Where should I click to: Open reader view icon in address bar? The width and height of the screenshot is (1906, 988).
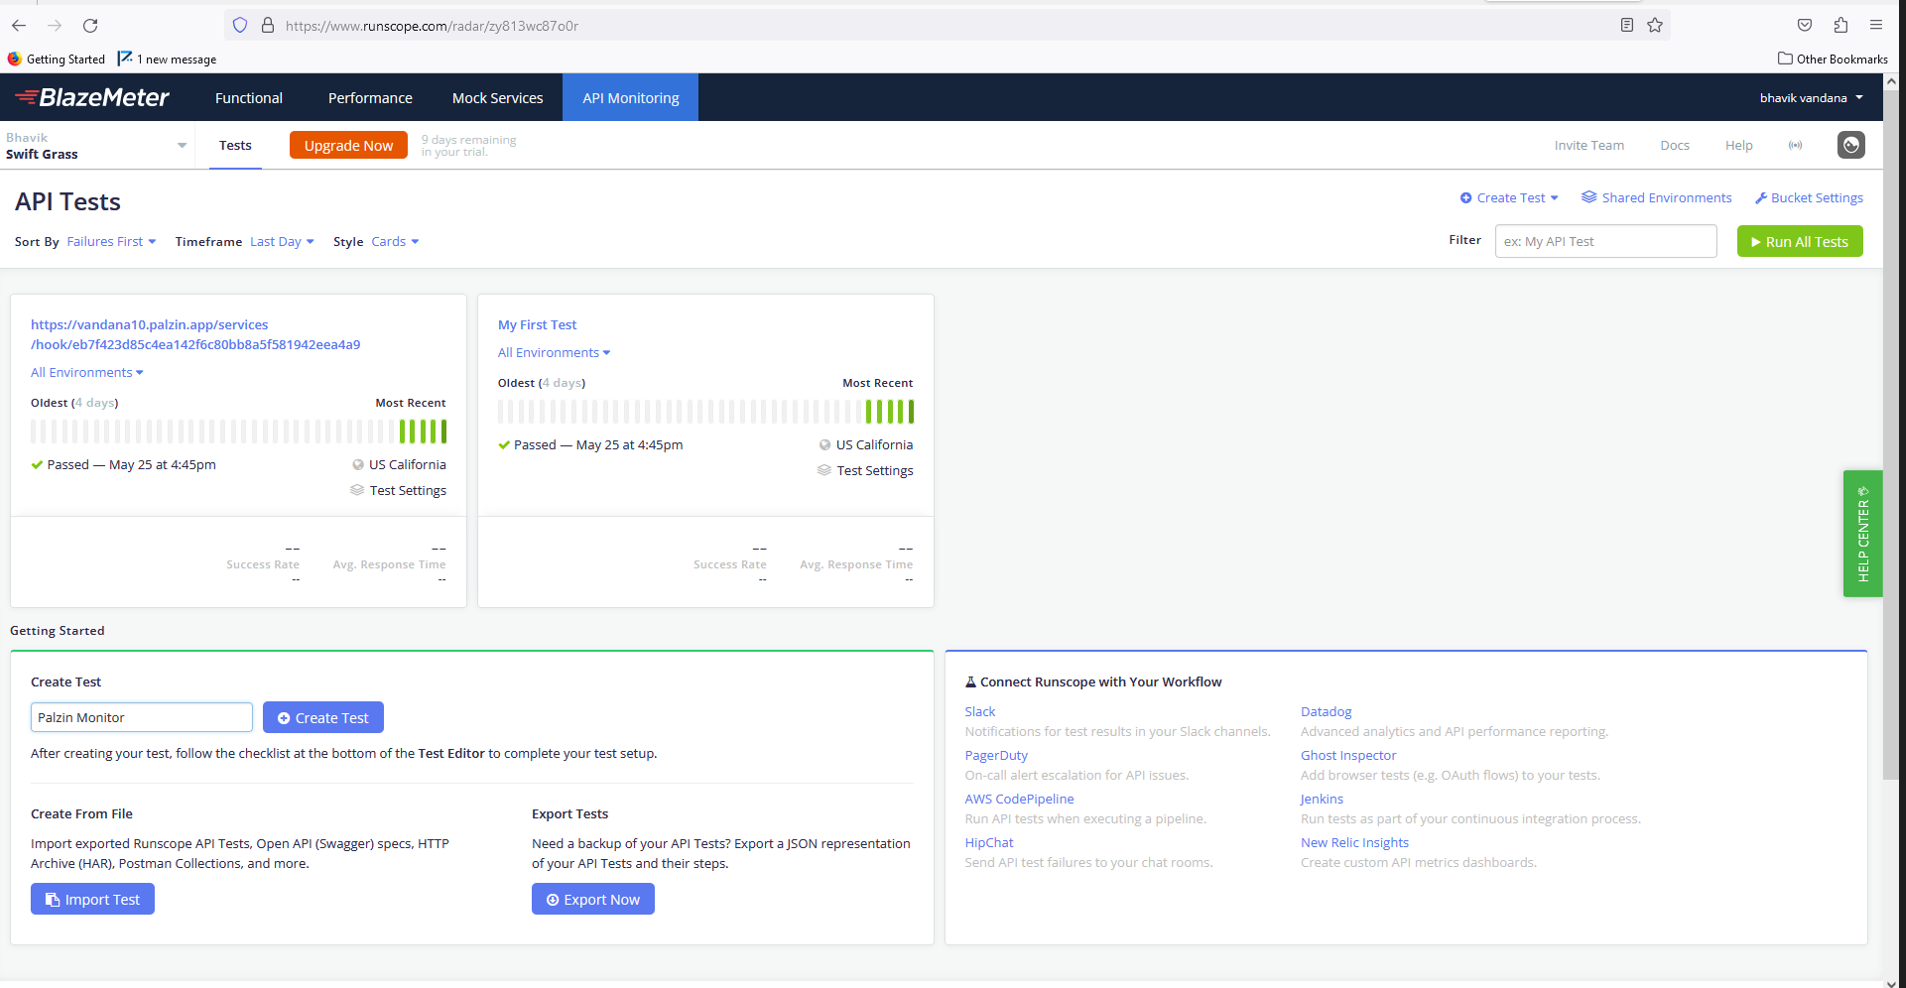tap(1627, 25)
